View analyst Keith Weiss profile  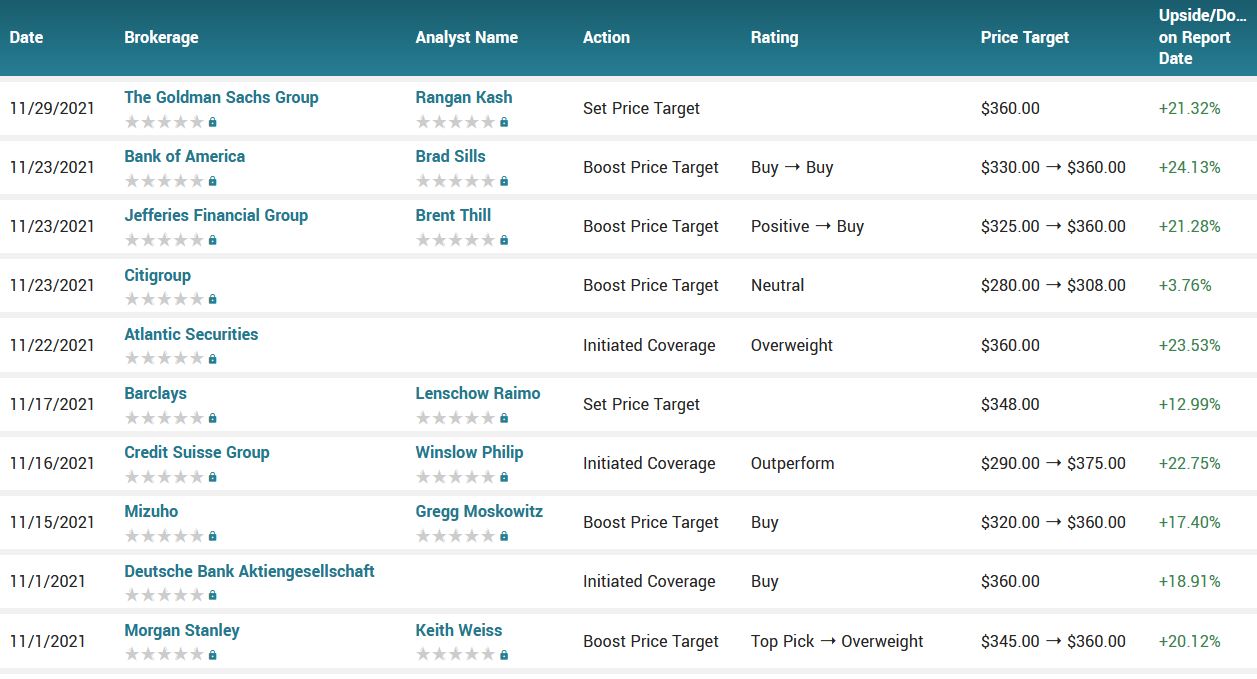(459, 630)
